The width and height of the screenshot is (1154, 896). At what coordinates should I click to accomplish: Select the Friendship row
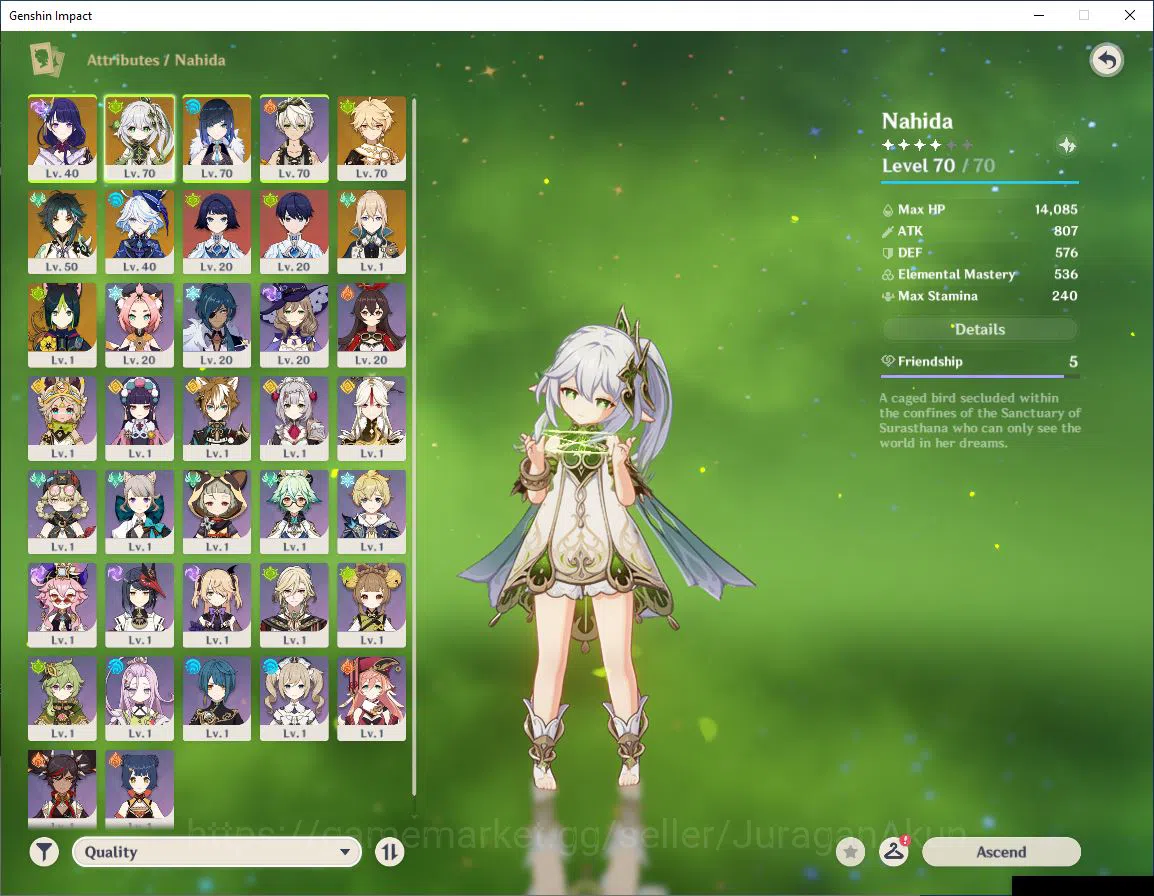(980, 361)
